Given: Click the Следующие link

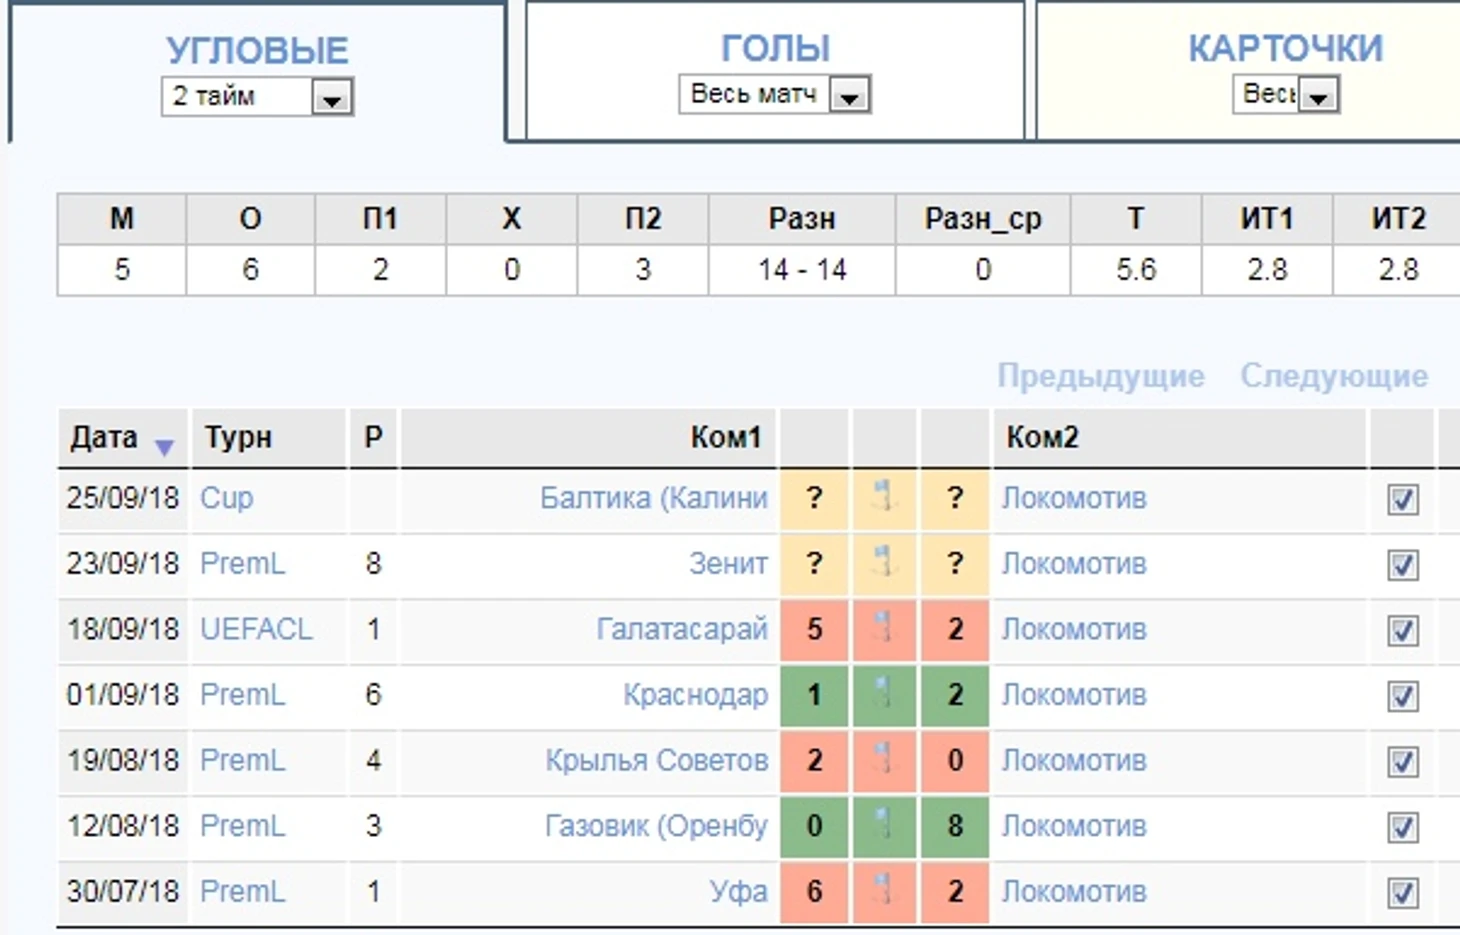Looking at the screenshot, I should (x=1335, y=376).
